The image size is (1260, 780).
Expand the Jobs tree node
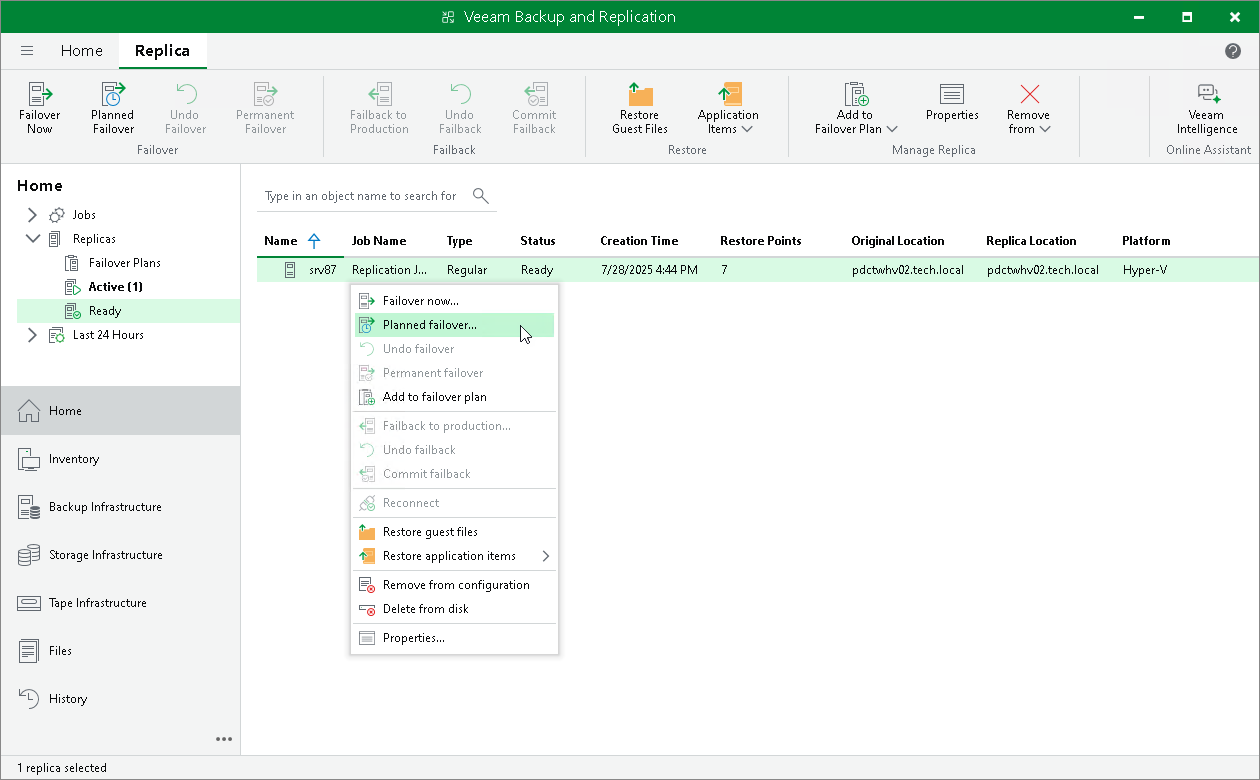coord(32,215)
